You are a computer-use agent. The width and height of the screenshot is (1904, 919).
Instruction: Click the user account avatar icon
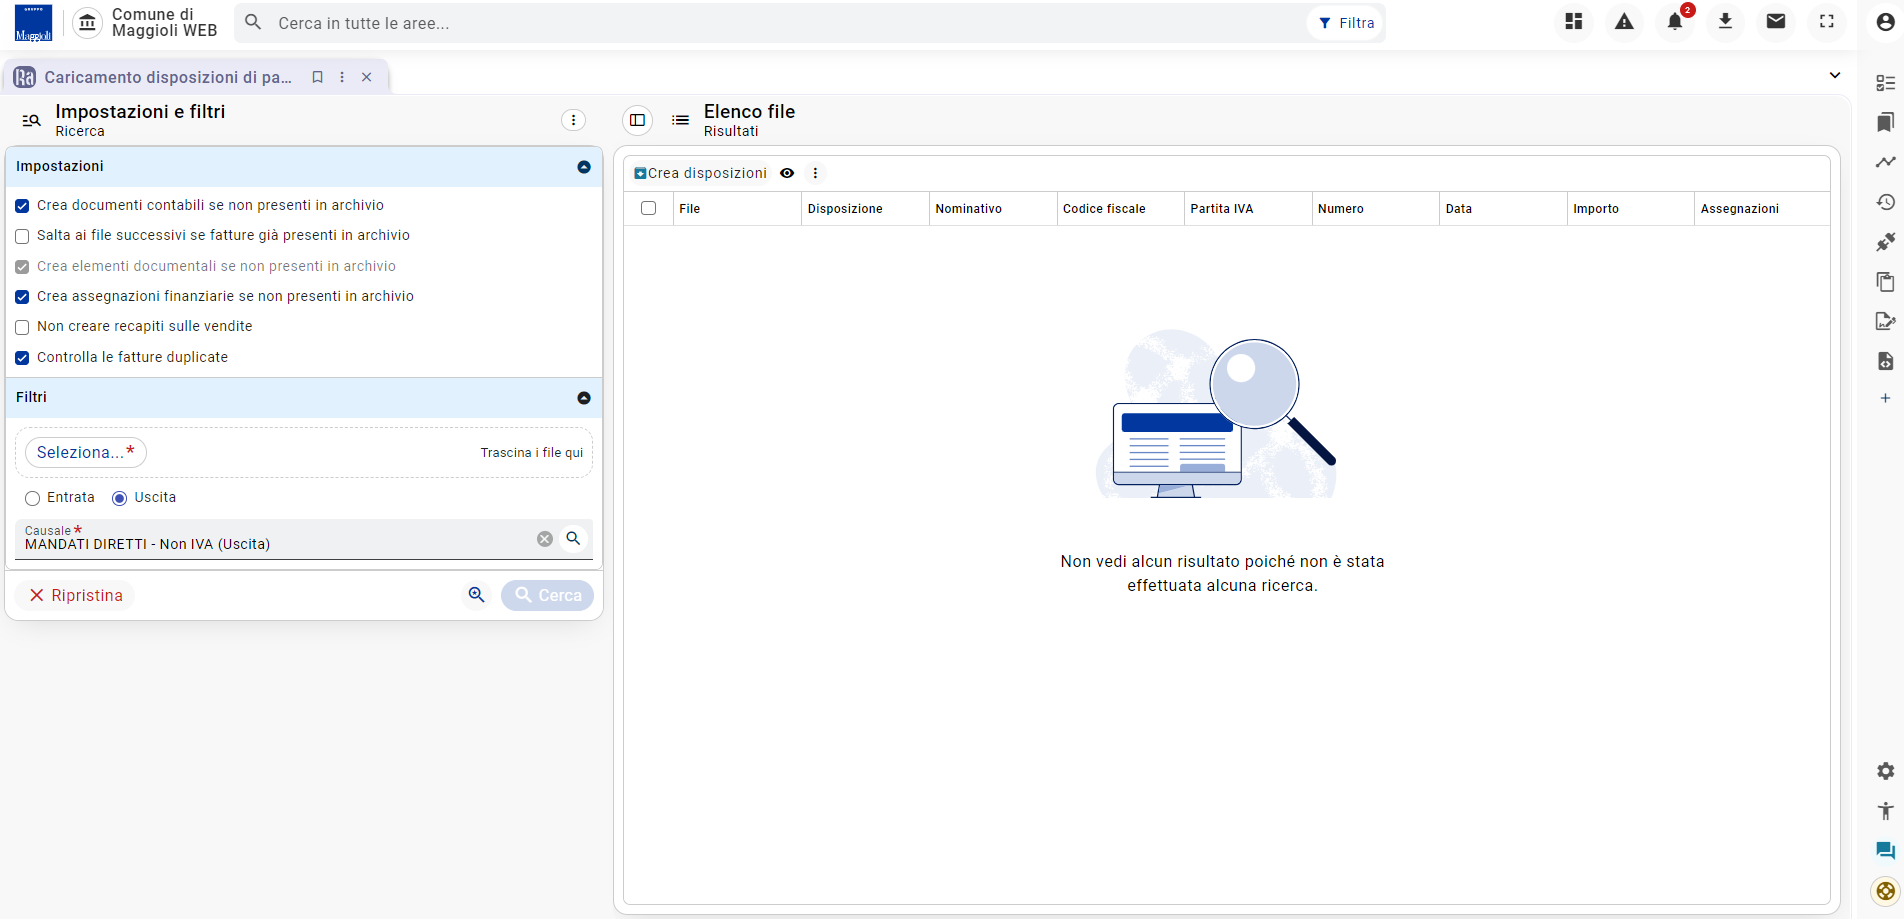coord(1885,22)
